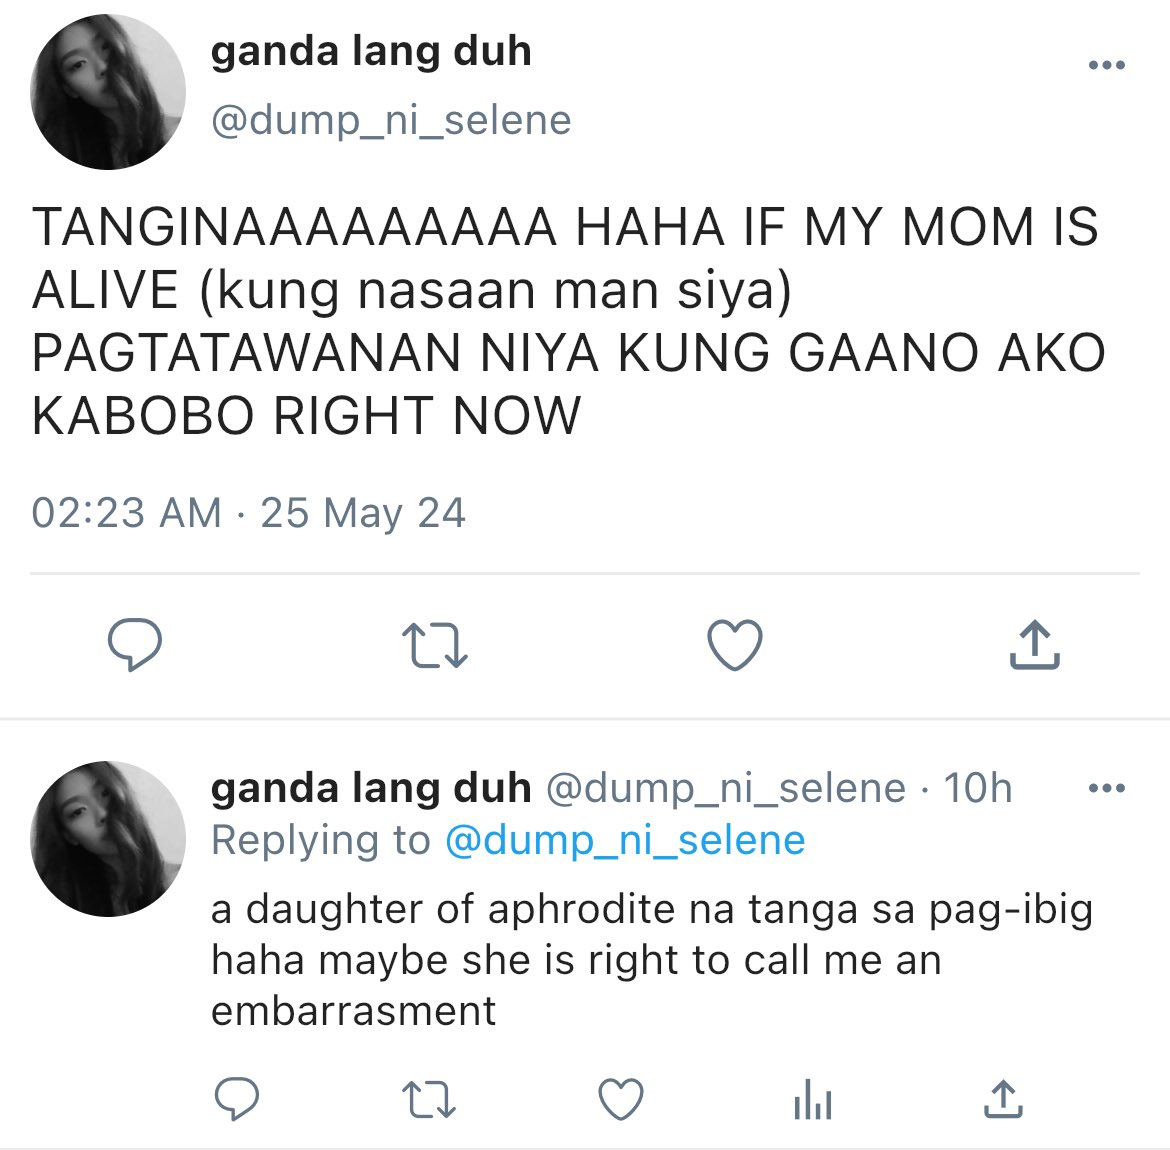Open profile picture on main tweet
This screenshot has width=1170, height=1150.
pos(107,92)
